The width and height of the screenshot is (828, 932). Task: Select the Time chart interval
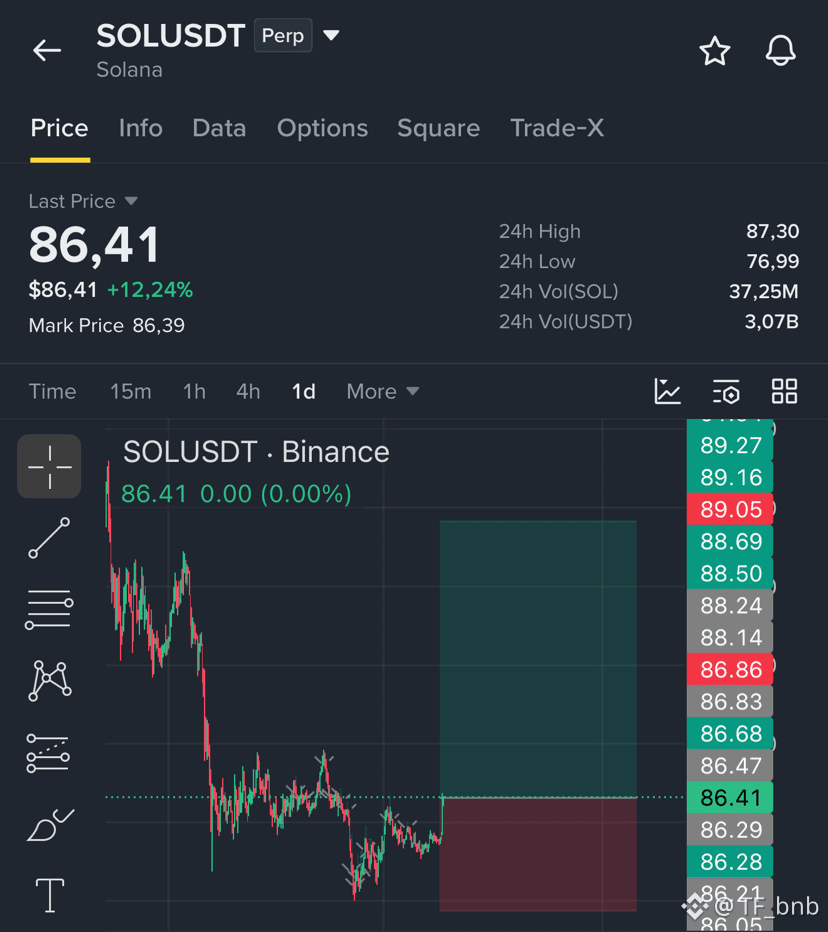coord(52,392)
